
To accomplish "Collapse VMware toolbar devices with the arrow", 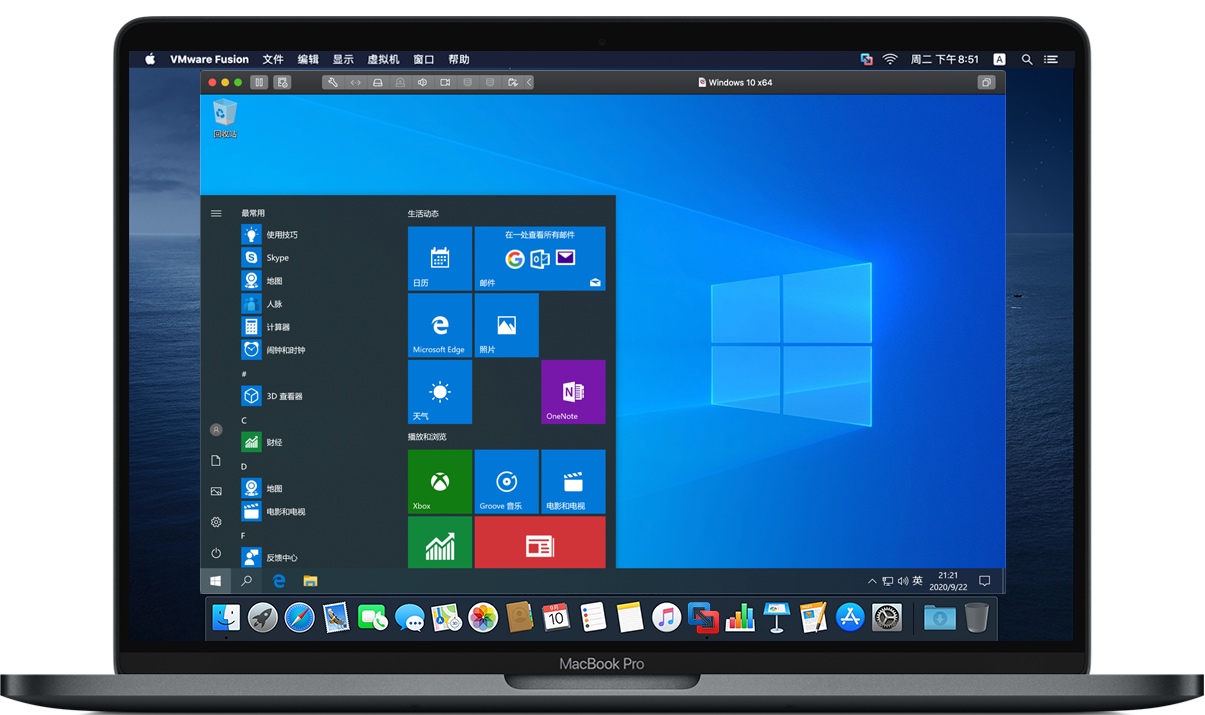I will (x=529, y=83).
